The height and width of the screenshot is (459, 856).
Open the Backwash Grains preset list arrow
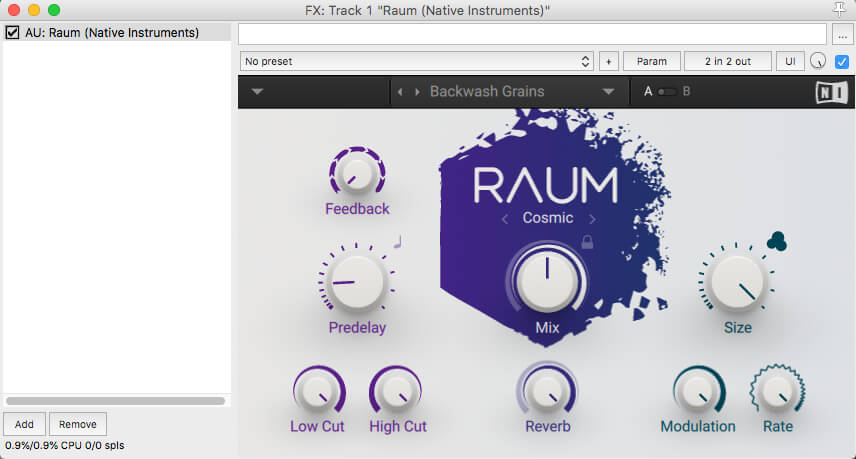coord(608,92)
